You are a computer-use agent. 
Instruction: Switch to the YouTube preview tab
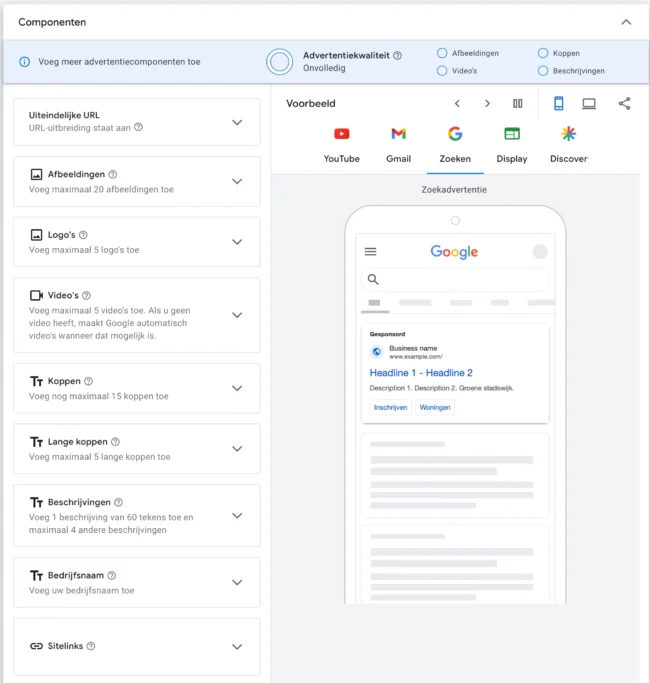pyautogui.click(x=342, y=144)
